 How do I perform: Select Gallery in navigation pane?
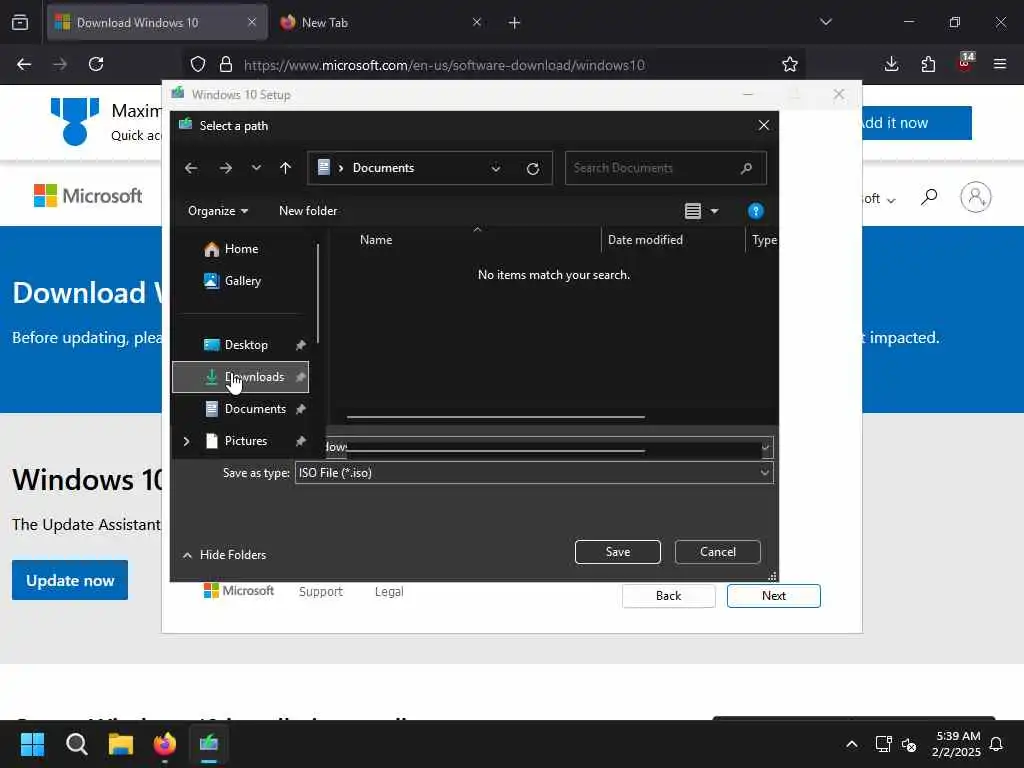(x=242, y=281)
